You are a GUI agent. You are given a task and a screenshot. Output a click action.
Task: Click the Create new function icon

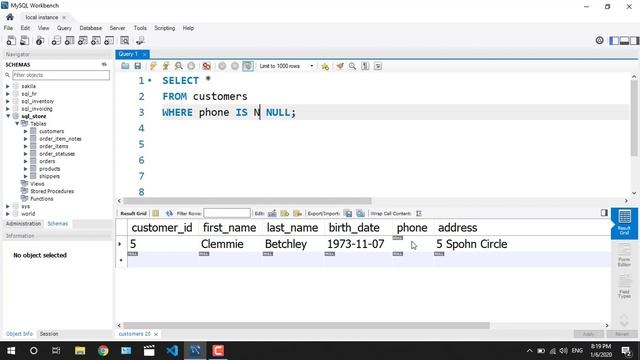click(x=109, y=40)
